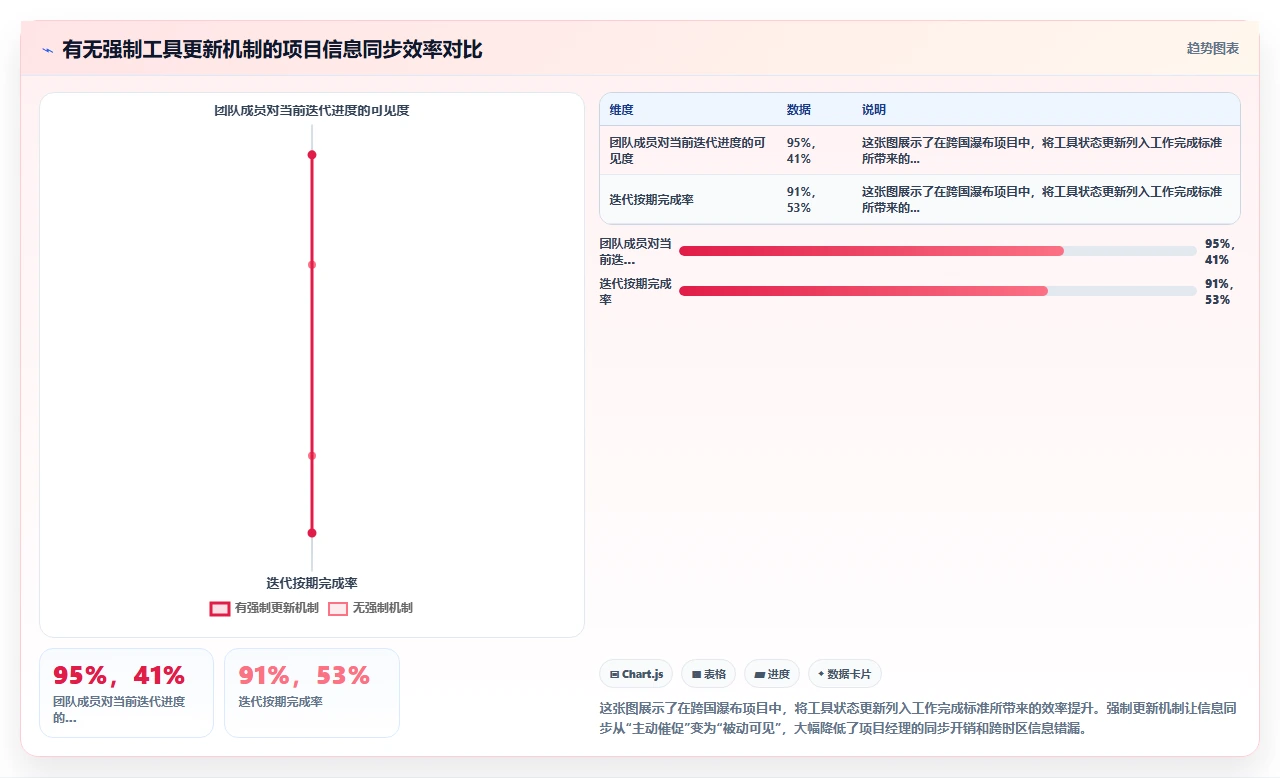The width and height of the screenshot is (1280, 778).
Task: Click the 进度 tag
Action: 772,674
